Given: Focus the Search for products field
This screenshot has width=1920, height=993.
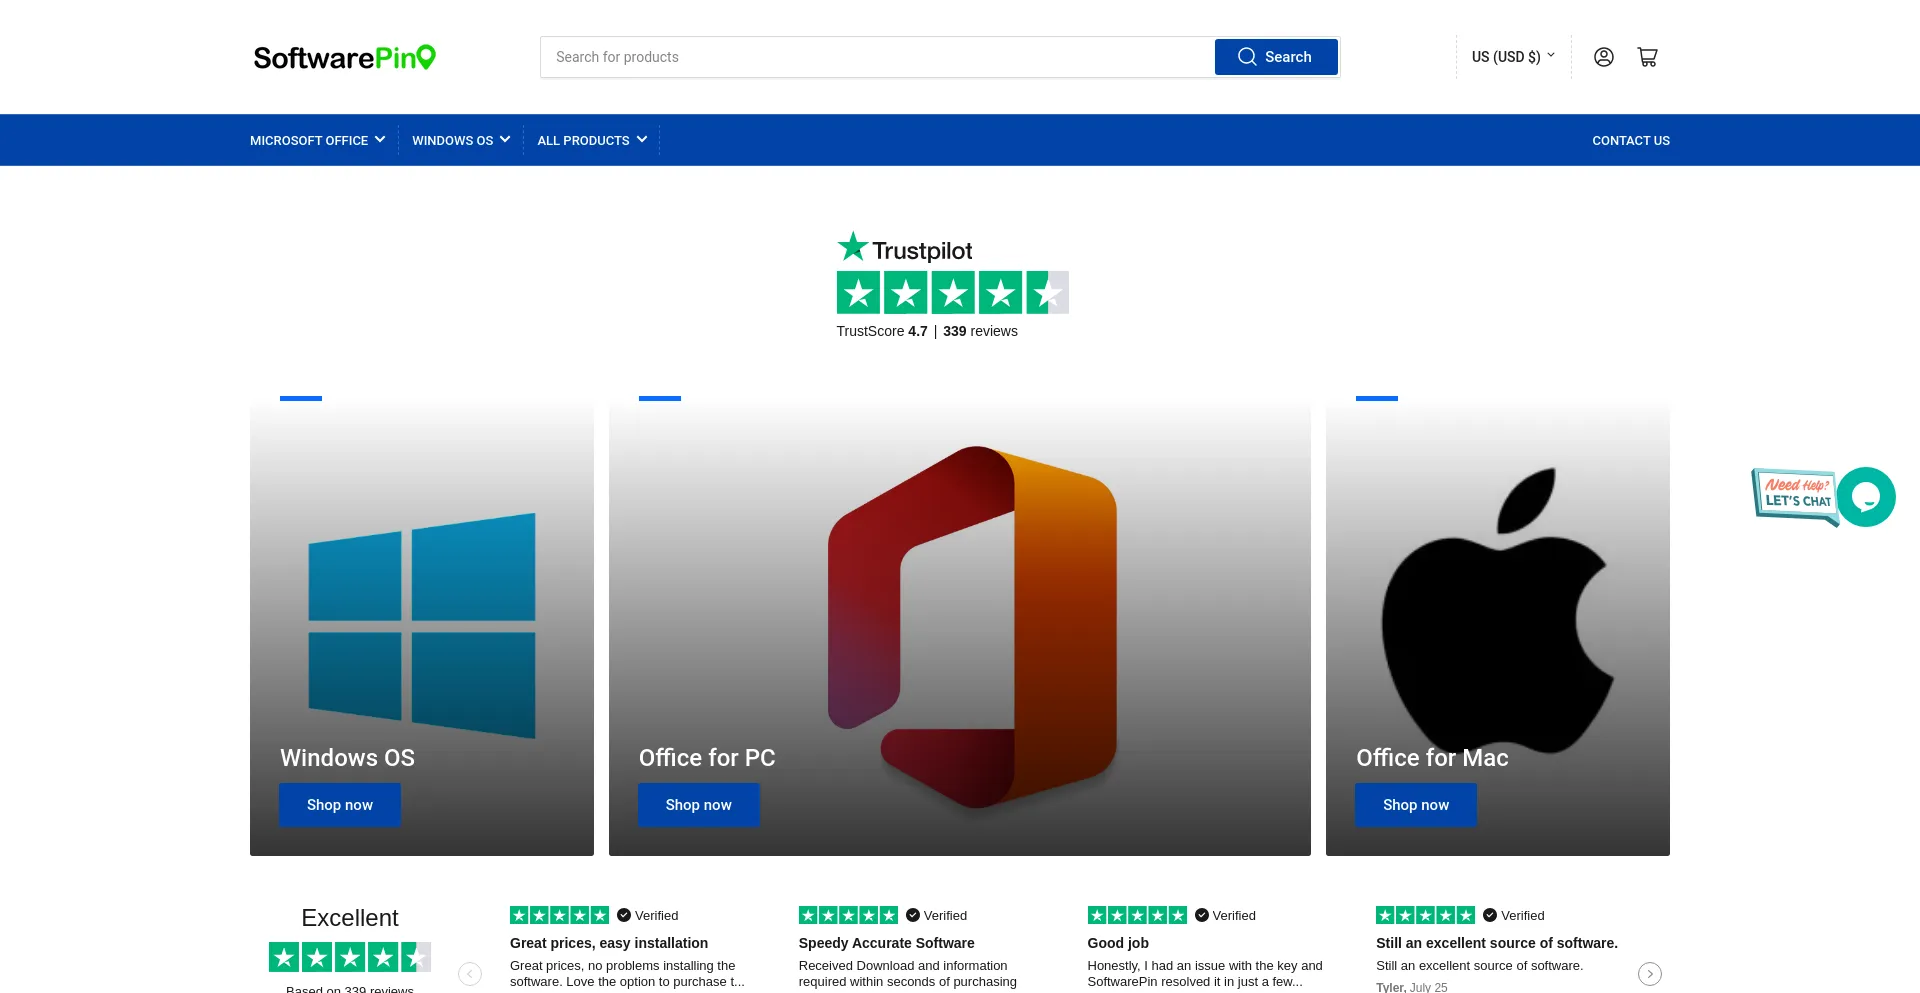Looking at the screenshot, I should [878, 57].
